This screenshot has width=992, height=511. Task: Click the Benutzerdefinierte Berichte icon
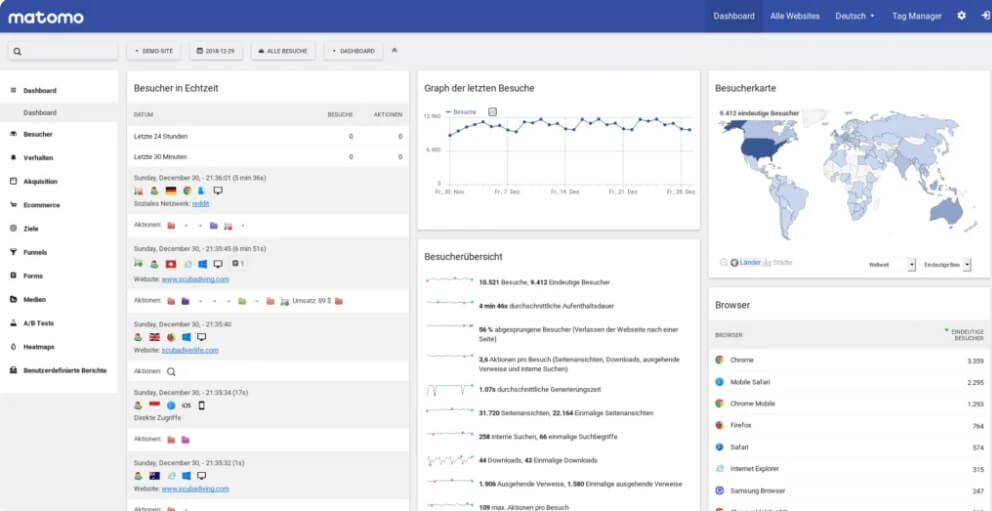pyautogui.click(x=13, y=370)
